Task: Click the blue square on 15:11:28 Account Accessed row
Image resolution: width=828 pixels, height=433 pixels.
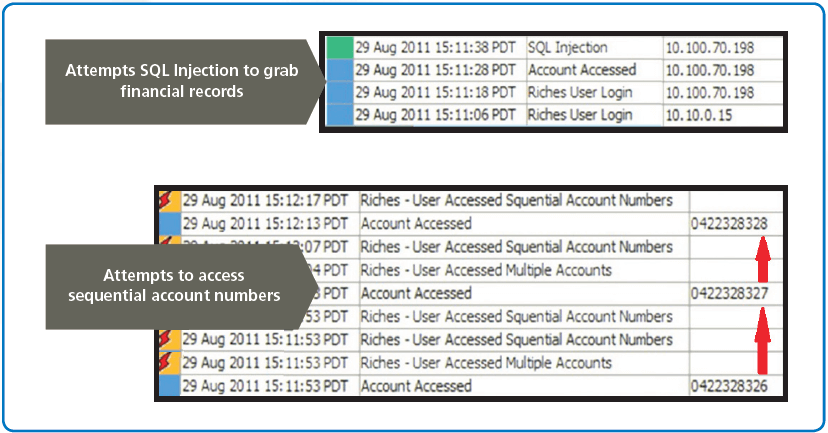Action: 339,70
